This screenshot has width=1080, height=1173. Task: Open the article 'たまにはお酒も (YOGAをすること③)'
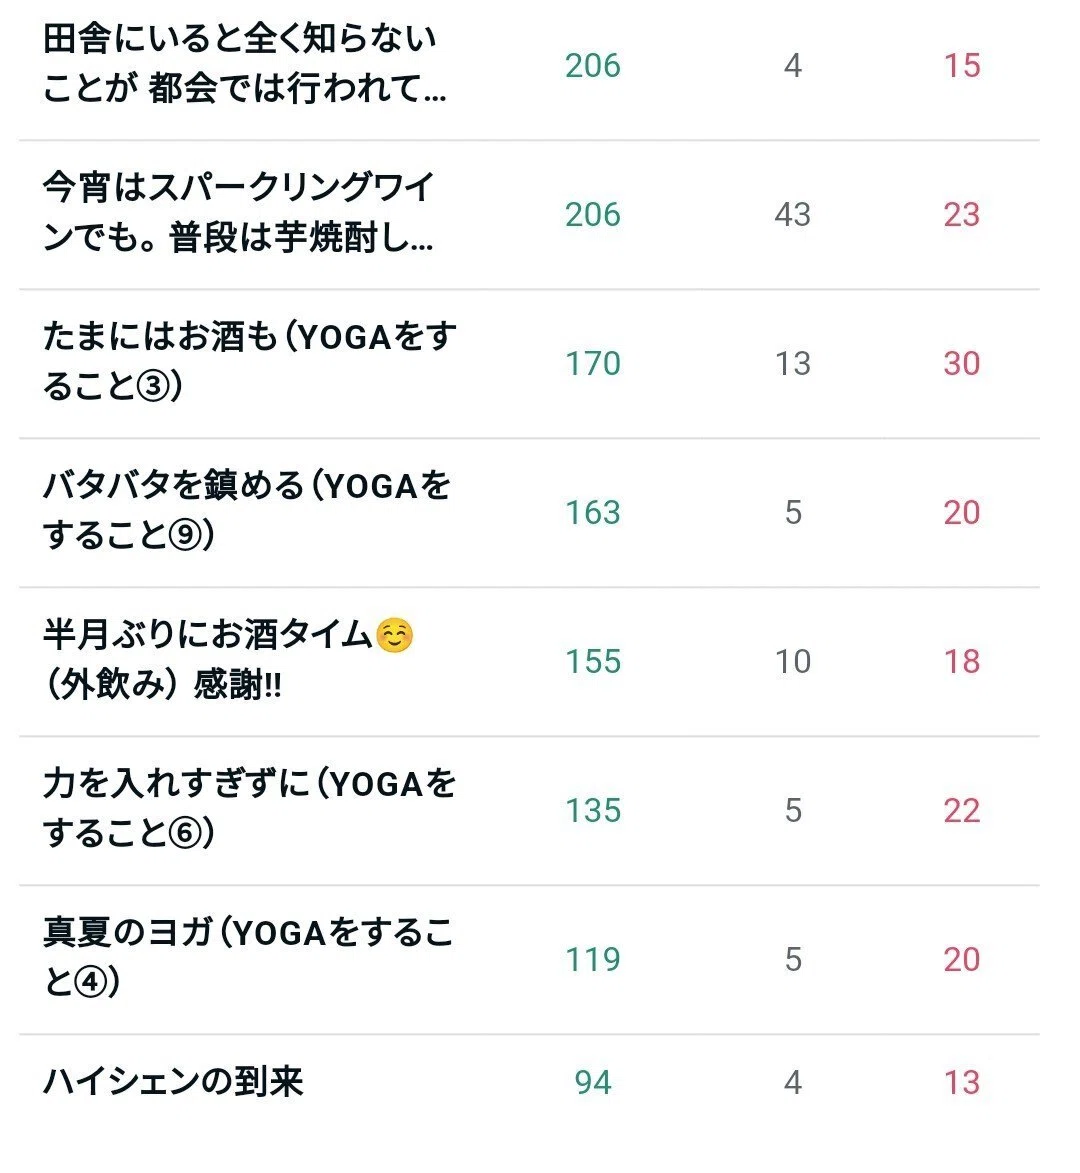pos(249,362)
